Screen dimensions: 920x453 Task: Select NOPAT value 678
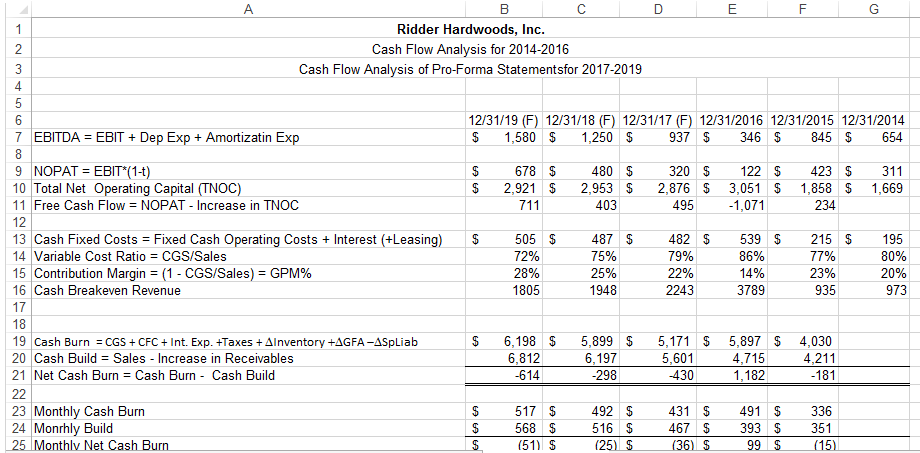pyautogui.click(x=504, y=172)
